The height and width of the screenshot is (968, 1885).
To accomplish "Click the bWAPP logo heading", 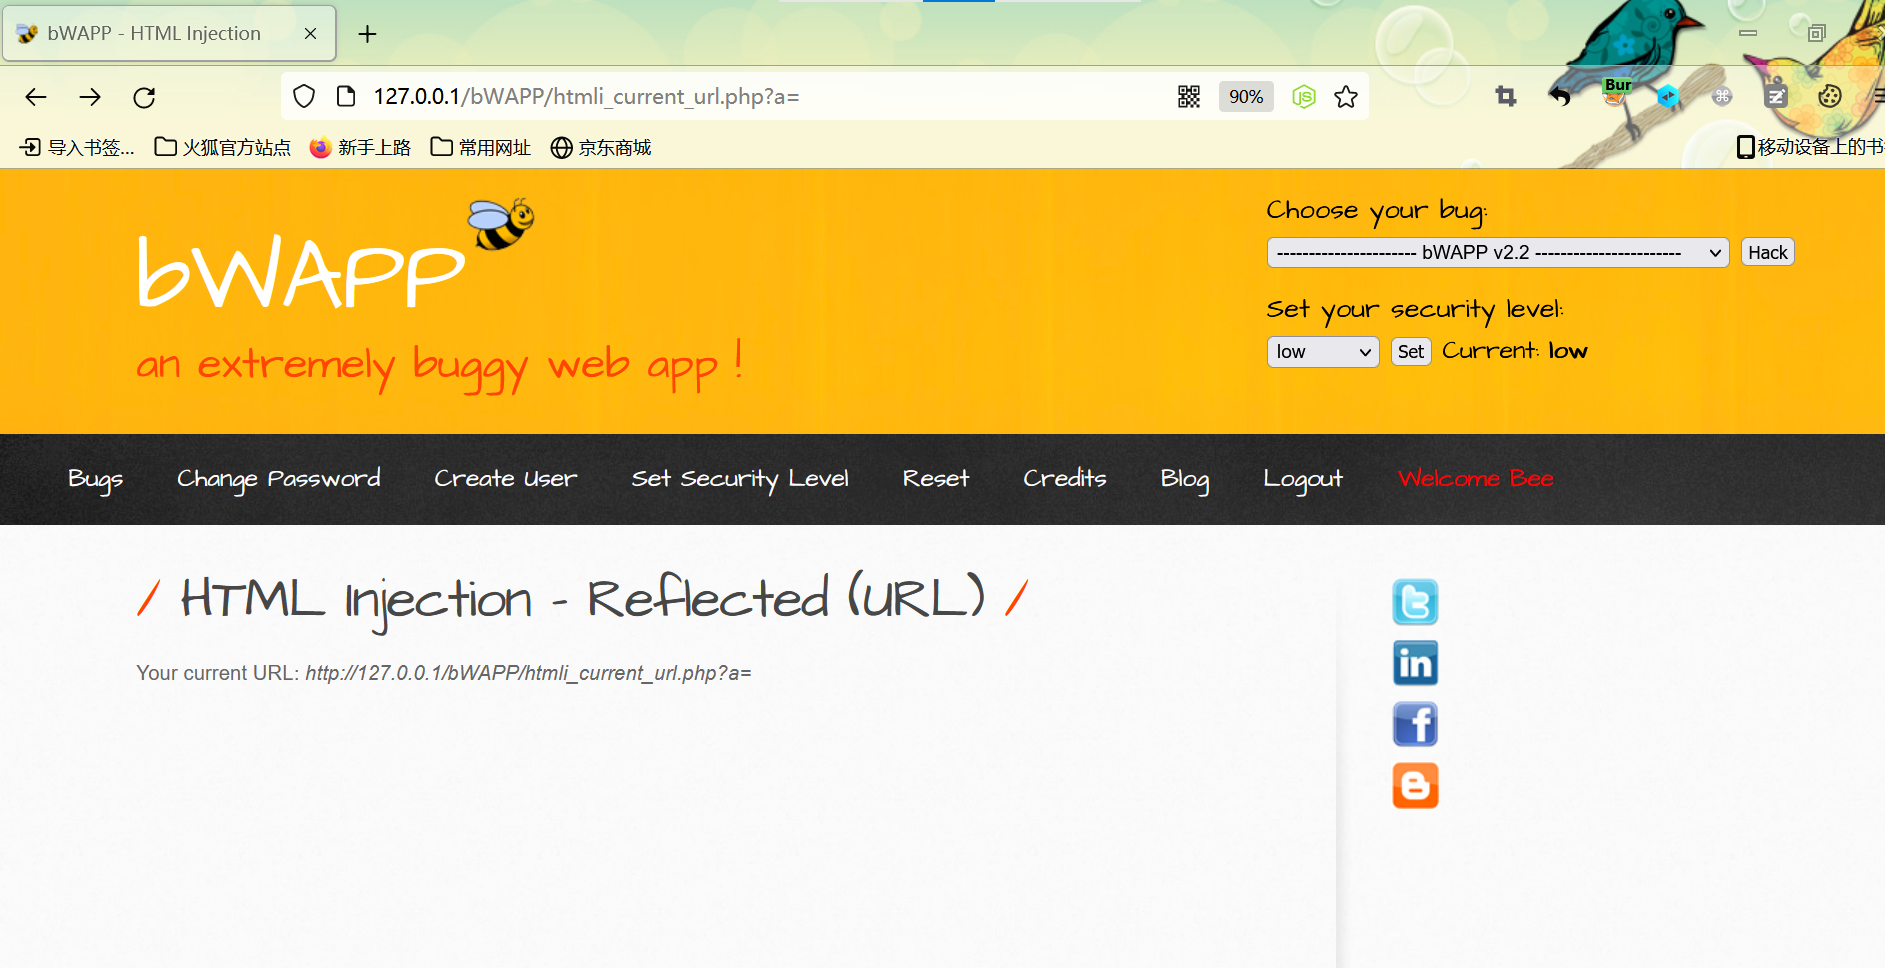I will click(300, 271).
